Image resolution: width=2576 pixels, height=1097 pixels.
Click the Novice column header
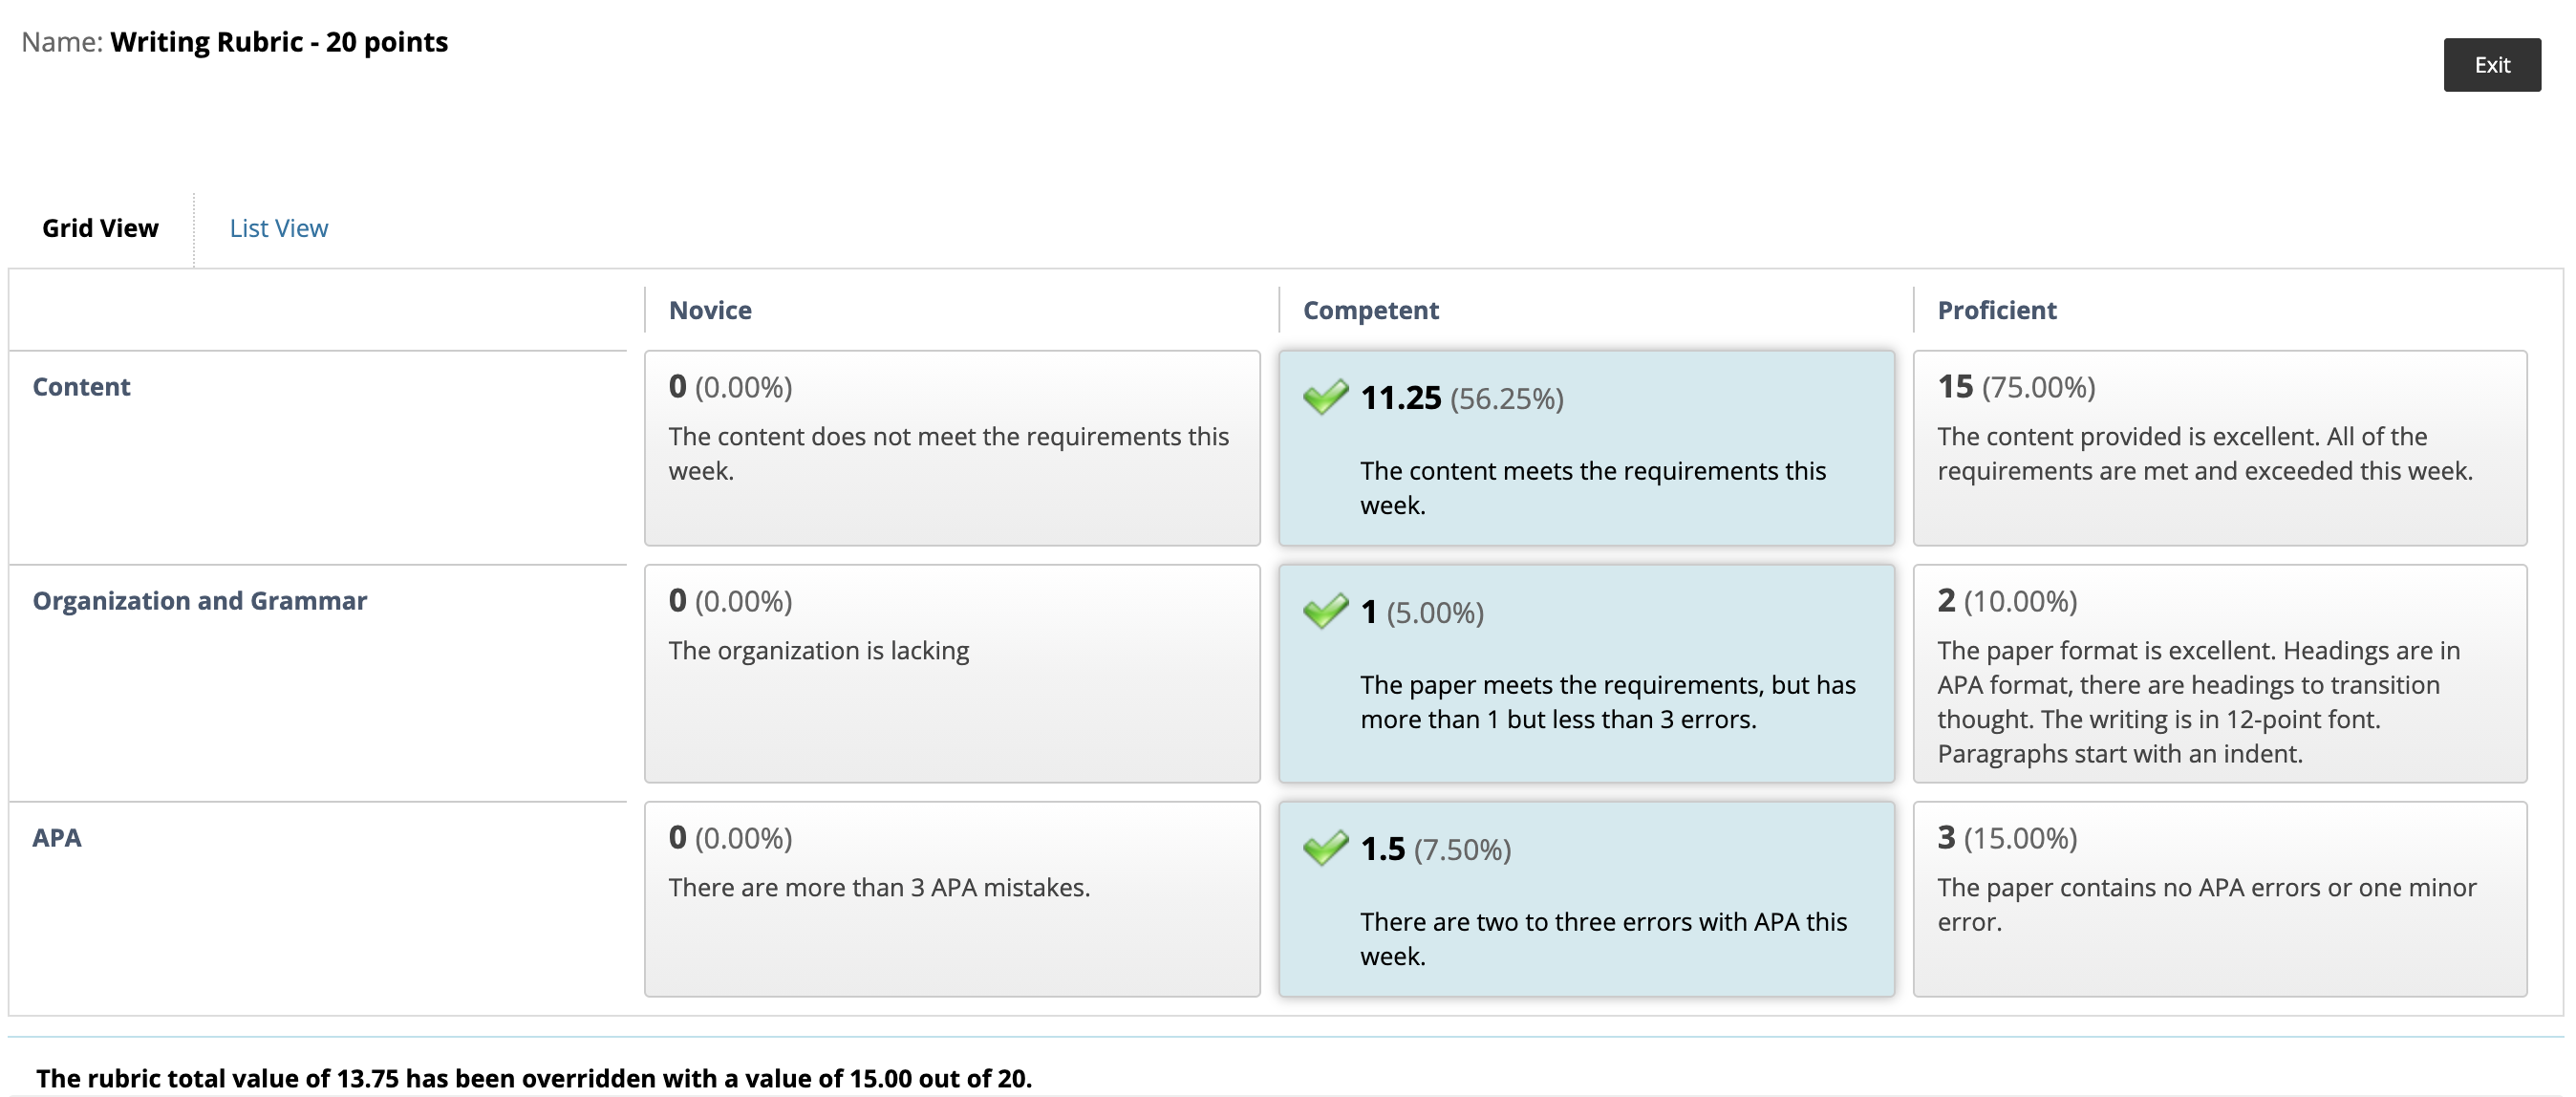click(710, 310)
